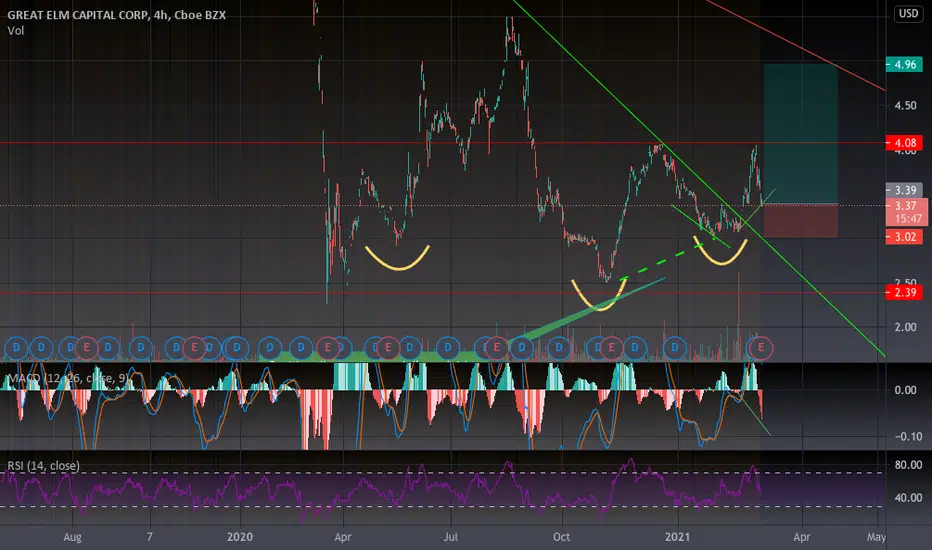Click the D dividend marker above Jul

448,347
